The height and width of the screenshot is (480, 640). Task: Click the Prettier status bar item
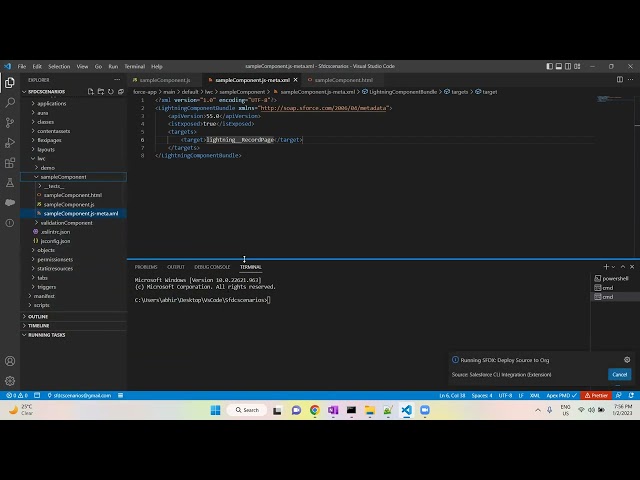(596, 396)
